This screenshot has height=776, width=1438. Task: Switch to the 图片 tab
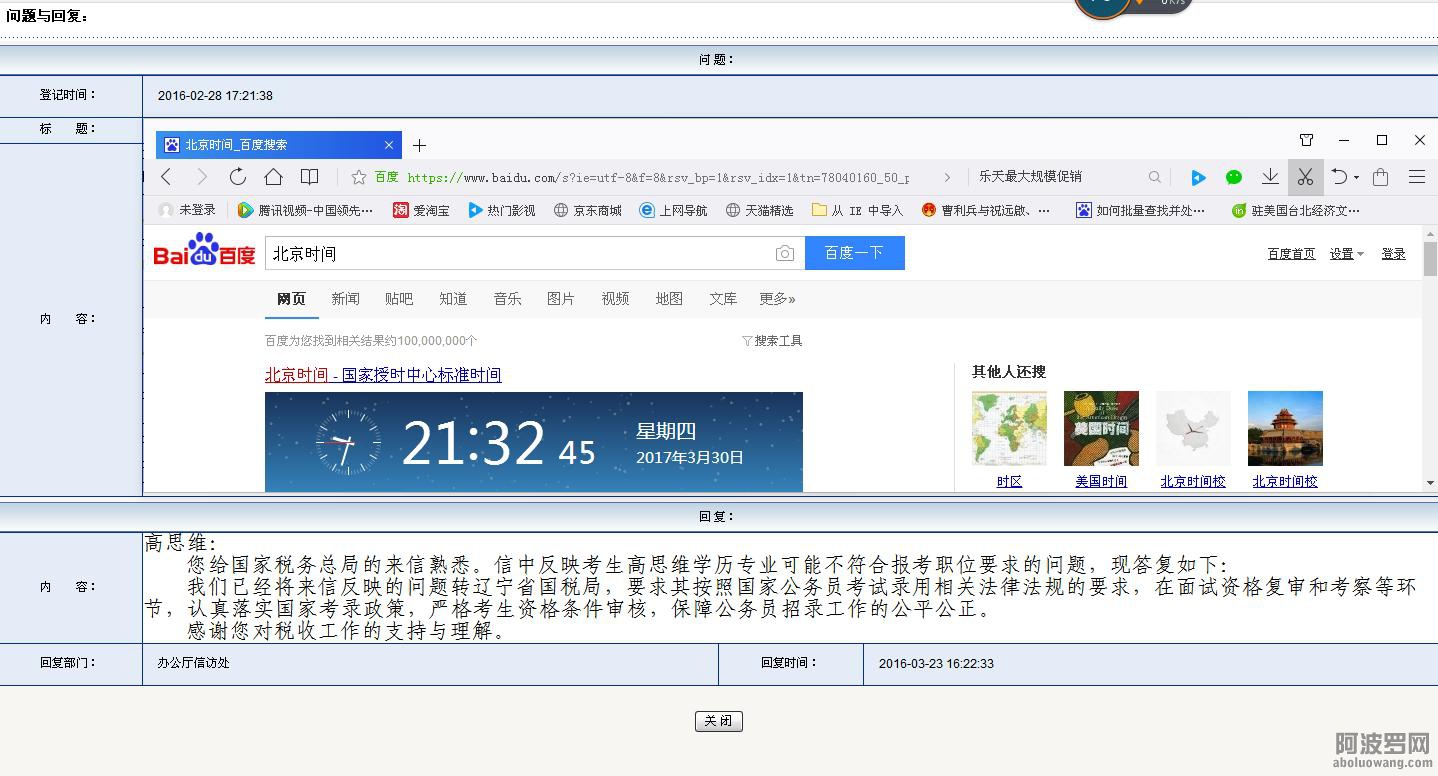[x=561, y=299]
